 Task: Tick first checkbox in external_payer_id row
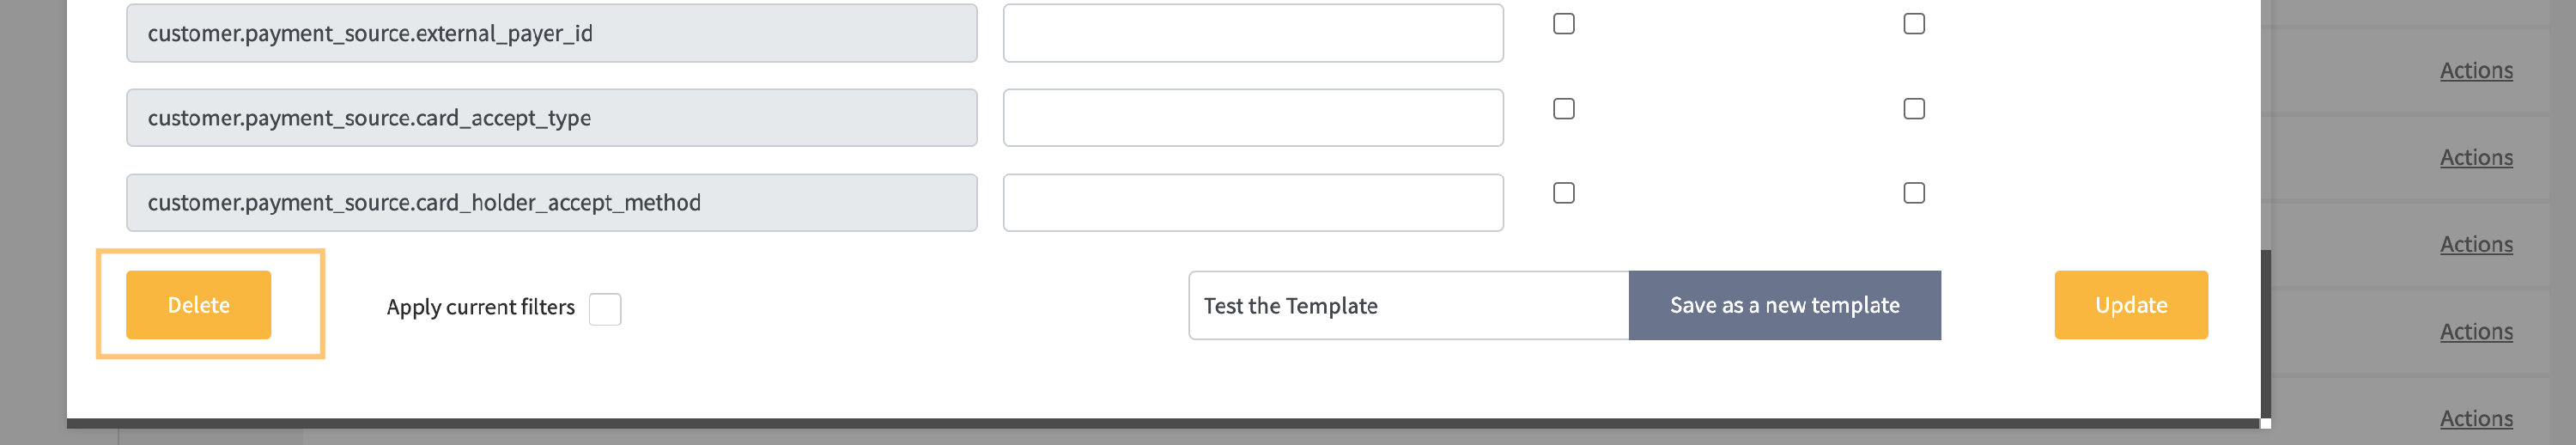click(x=1564, y=24)
